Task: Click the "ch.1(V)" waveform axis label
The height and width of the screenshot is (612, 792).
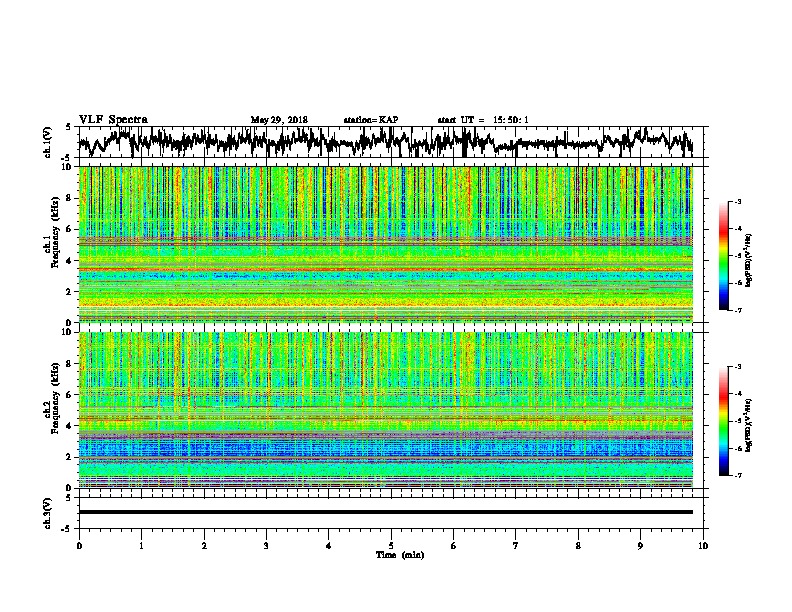Action: click(x=47, y=142)
